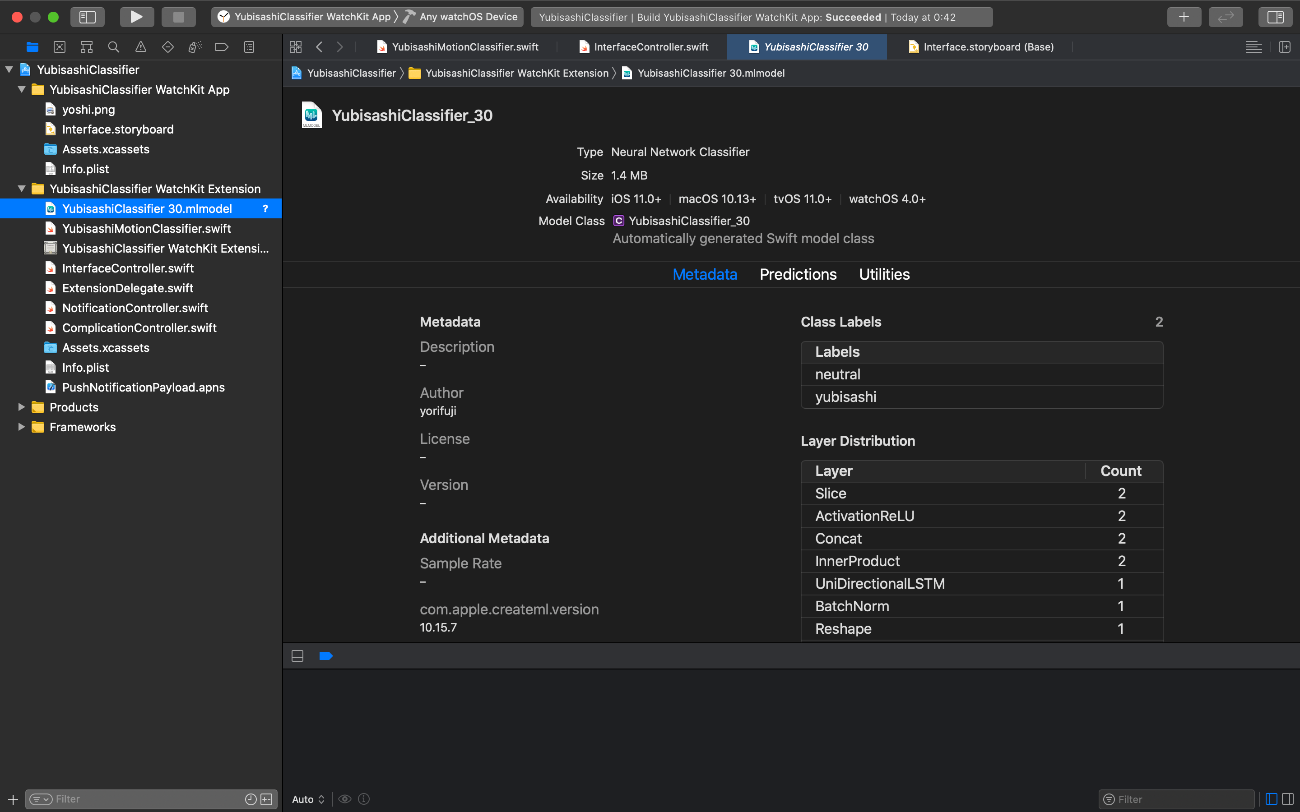Add a new file with the navigator plus button
Screen dimensions: 1300x812
pos(12,799)
